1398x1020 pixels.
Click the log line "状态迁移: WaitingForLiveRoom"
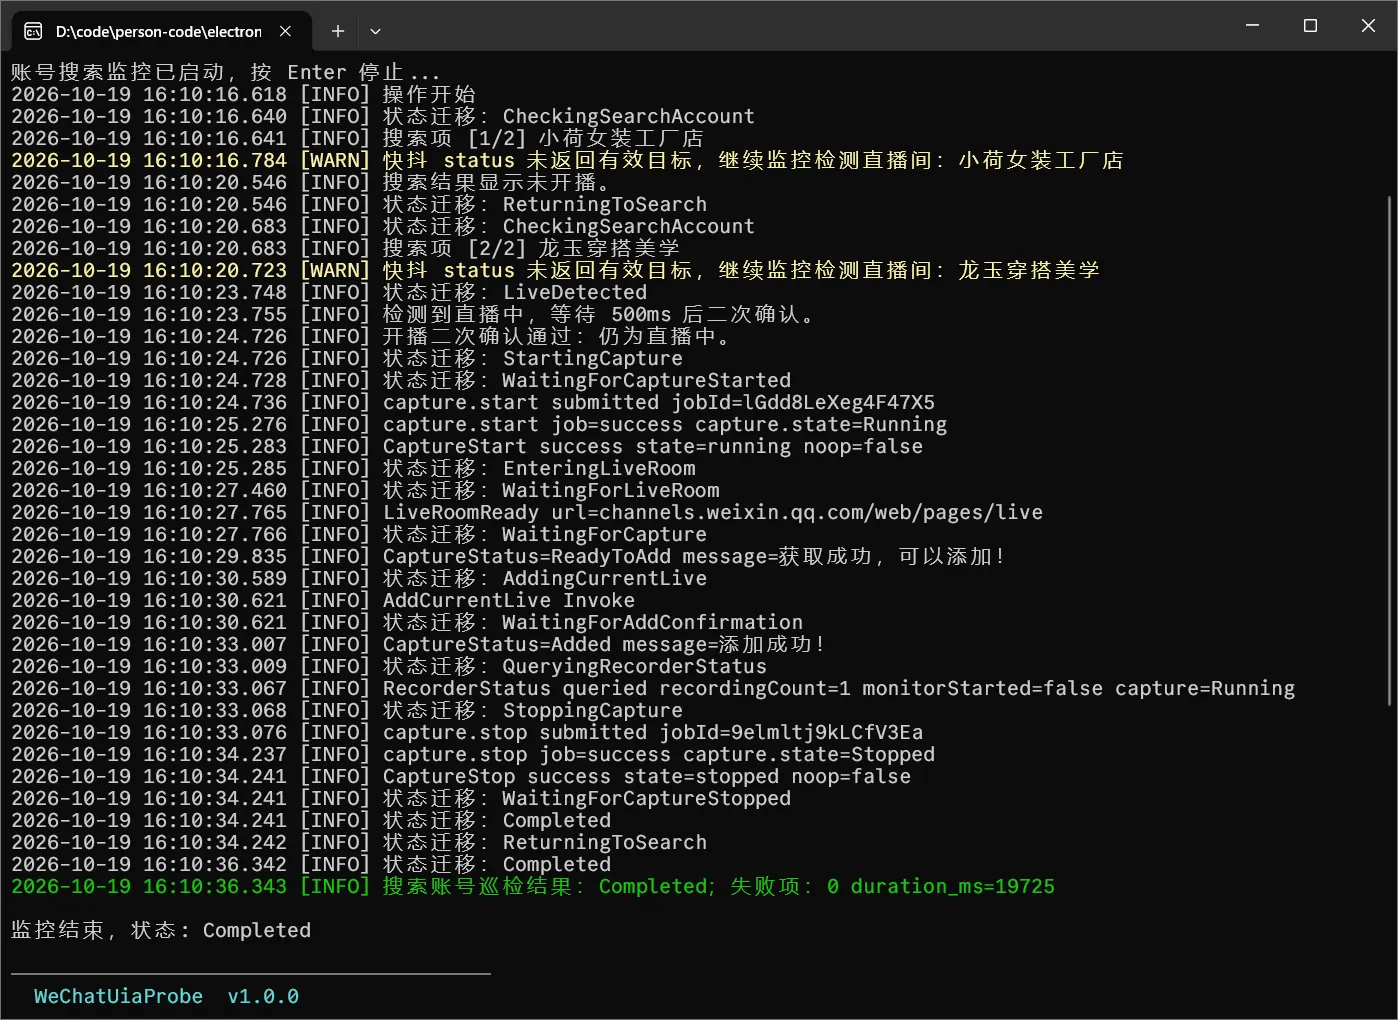(365, 490)
